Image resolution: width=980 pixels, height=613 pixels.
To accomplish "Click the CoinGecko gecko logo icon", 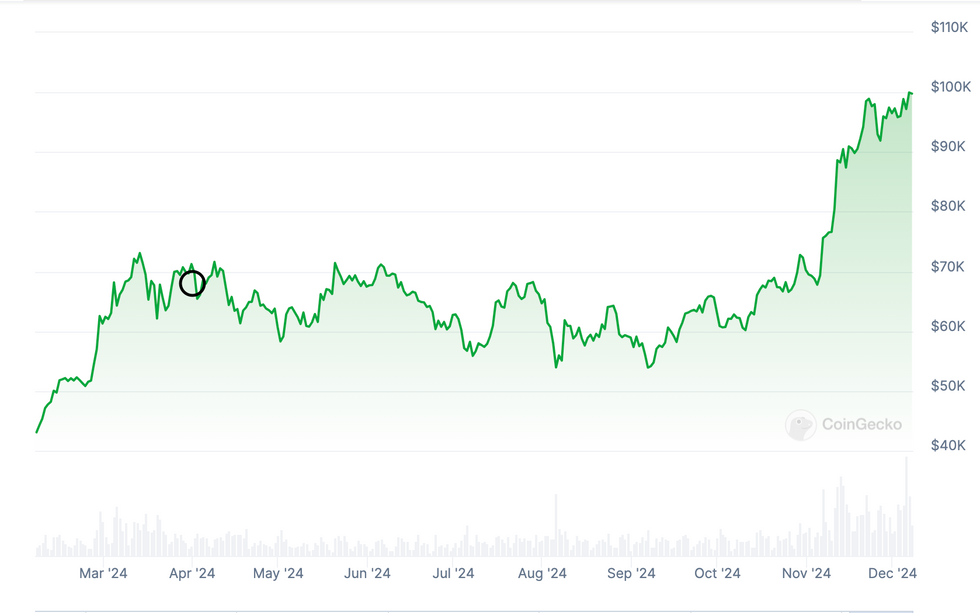I will (x=800, y=425).
